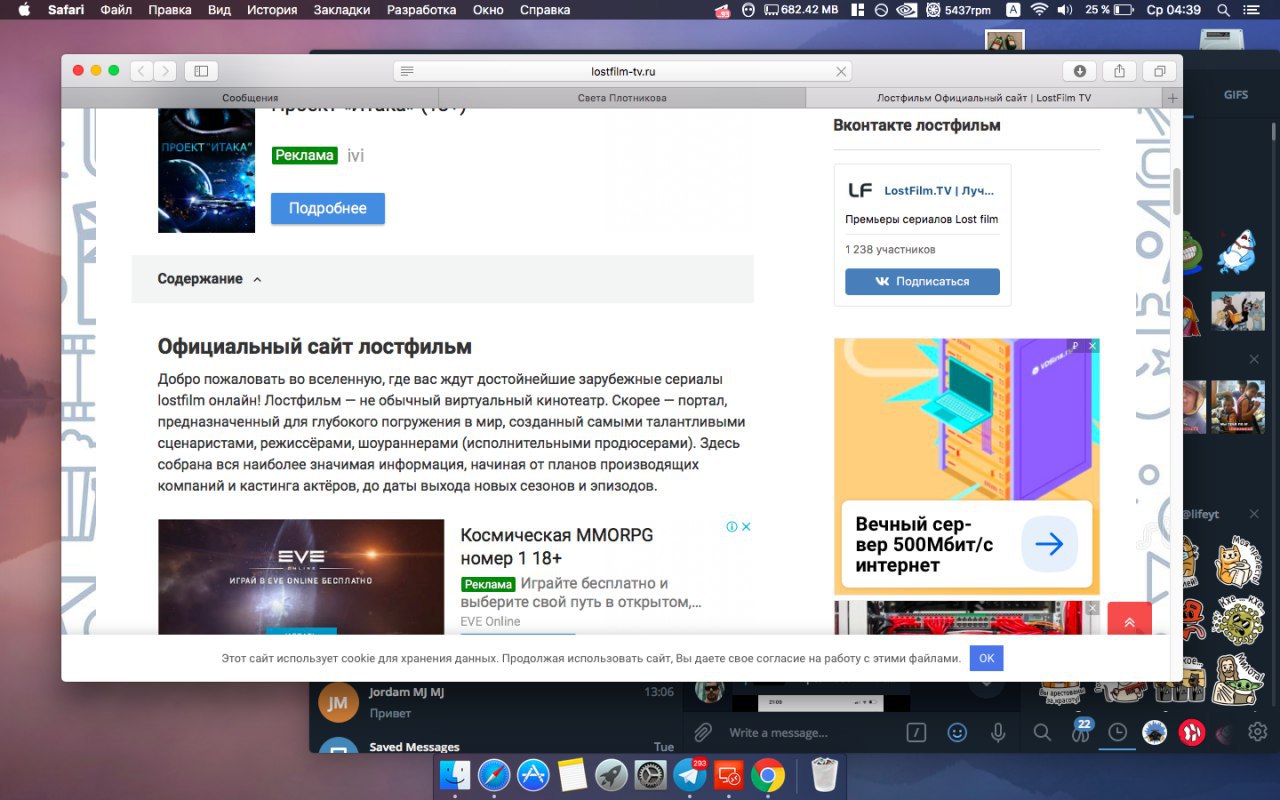The width and height of the screenshot is (1280, 800).
Task: Open Notes from the Dock
Action: coord(572,775)
